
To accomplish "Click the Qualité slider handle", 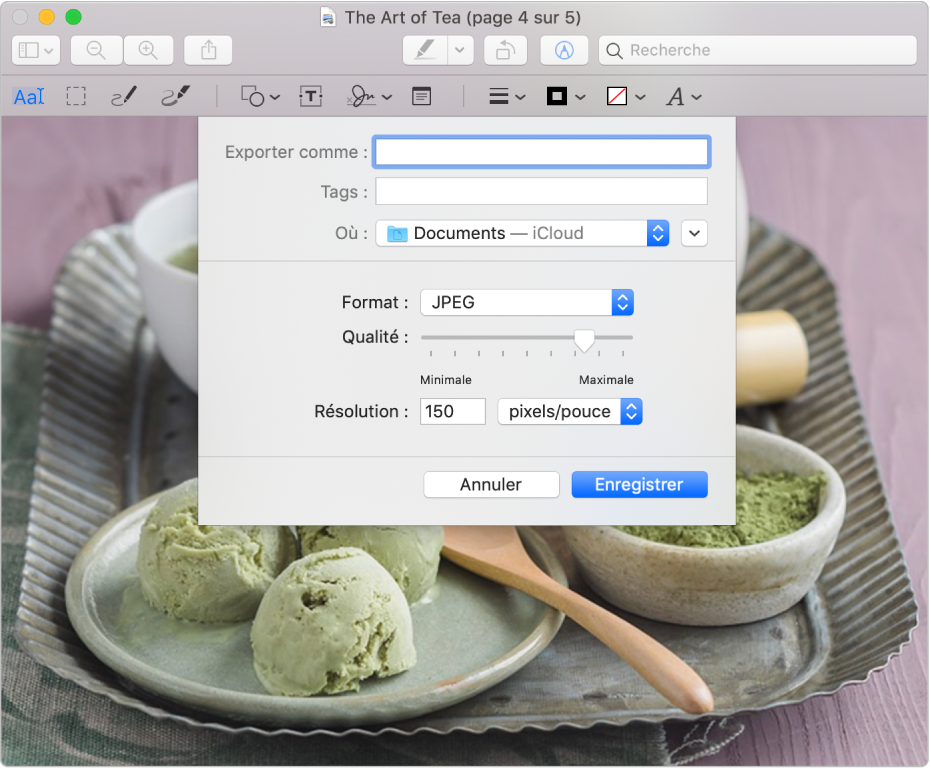I will [584, 341].
